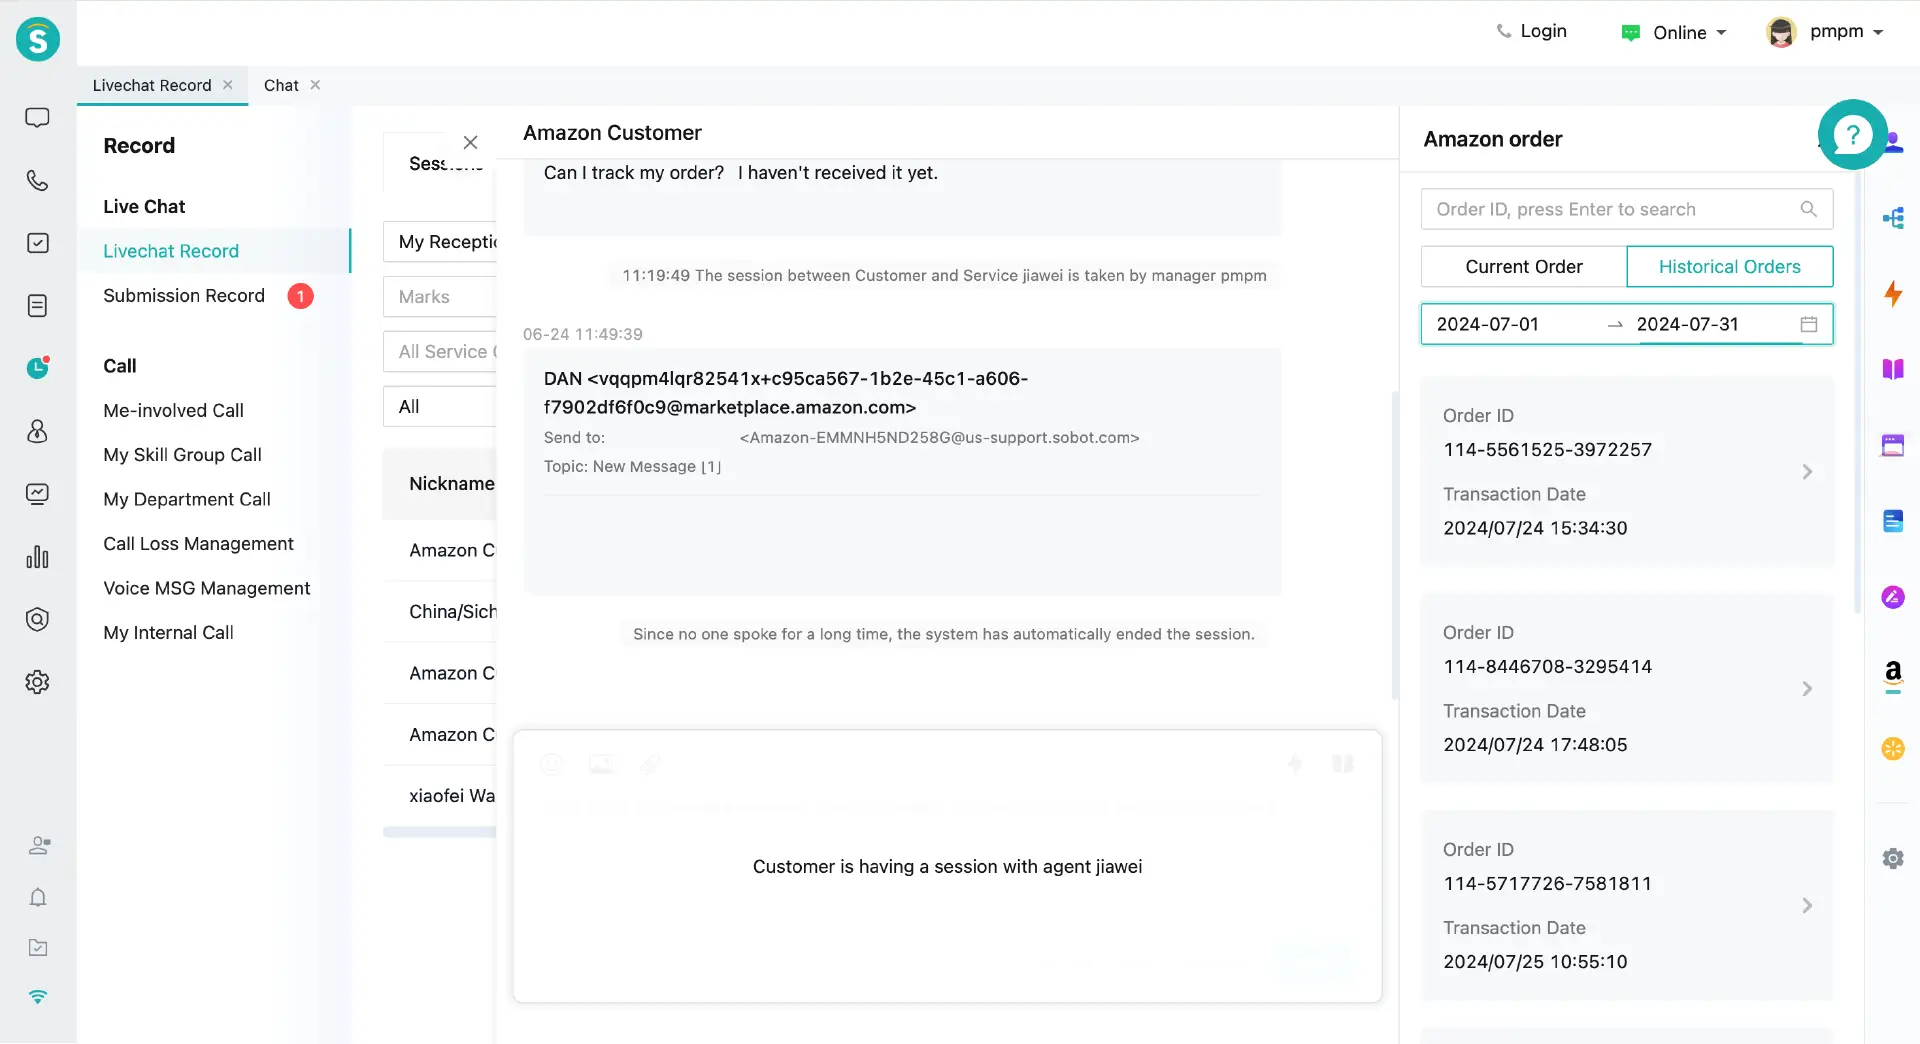Select the xiaofei Wa session row
The height and width of the screenshot is (1044, 1920).
[x=440, y=796]
